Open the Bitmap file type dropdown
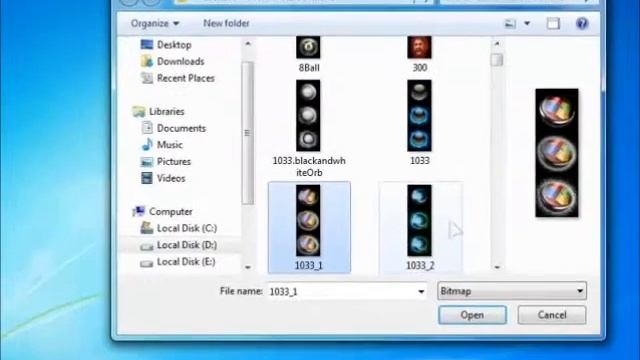Viewport: 640px width, 360px height. click(x=512, y=291)
